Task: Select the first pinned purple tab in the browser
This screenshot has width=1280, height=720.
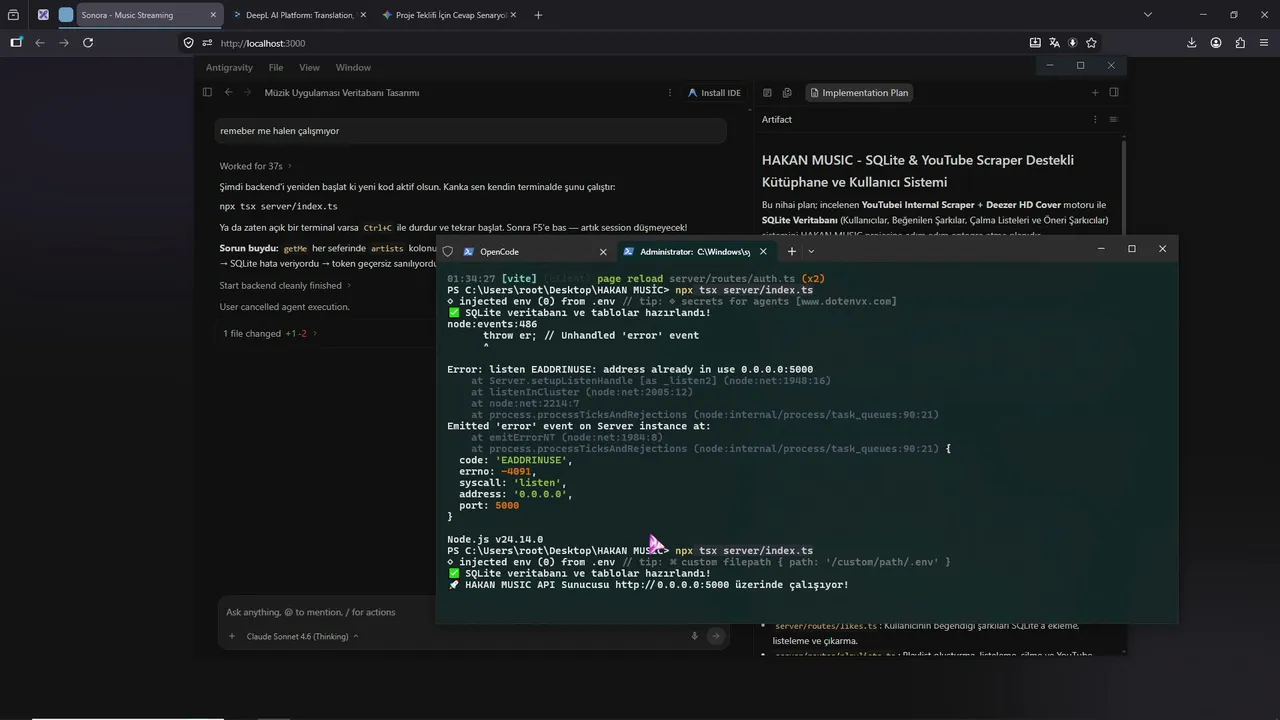Action: pyautogui.click(x=43, y=15)
